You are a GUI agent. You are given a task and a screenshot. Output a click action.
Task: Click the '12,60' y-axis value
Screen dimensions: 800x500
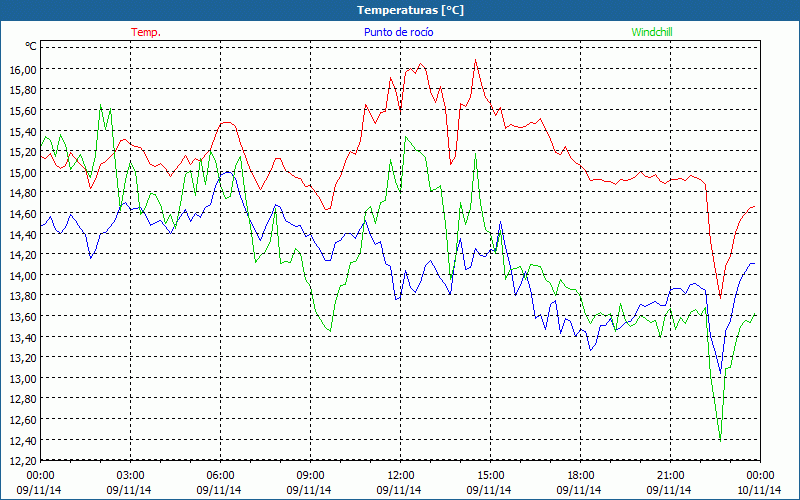click(x=23, y=420)
